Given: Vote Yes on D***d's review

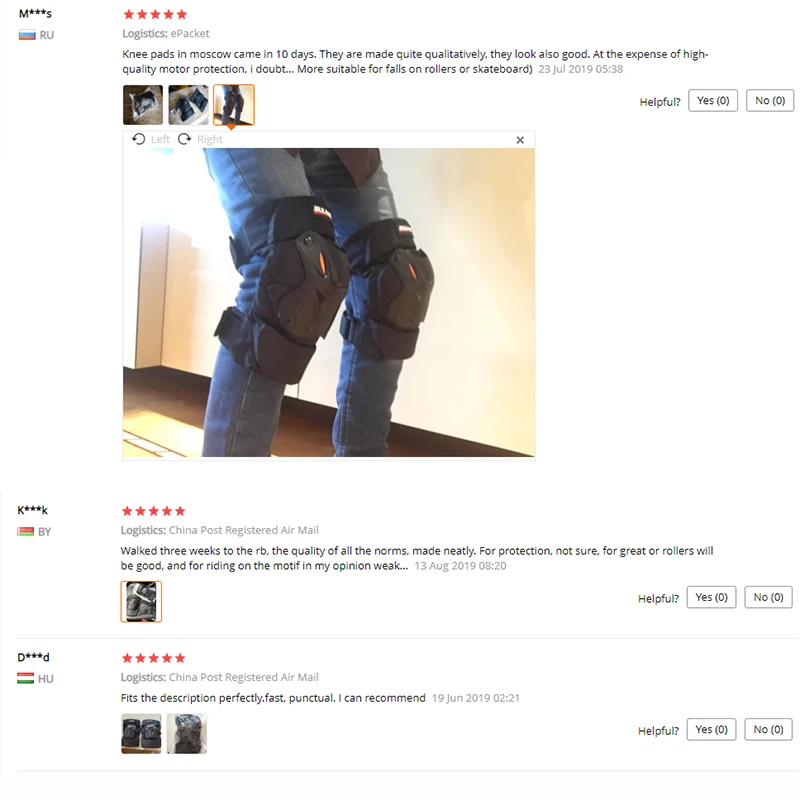Looking at the screenshot, I should pyautogui.click(x=711, y=729).
